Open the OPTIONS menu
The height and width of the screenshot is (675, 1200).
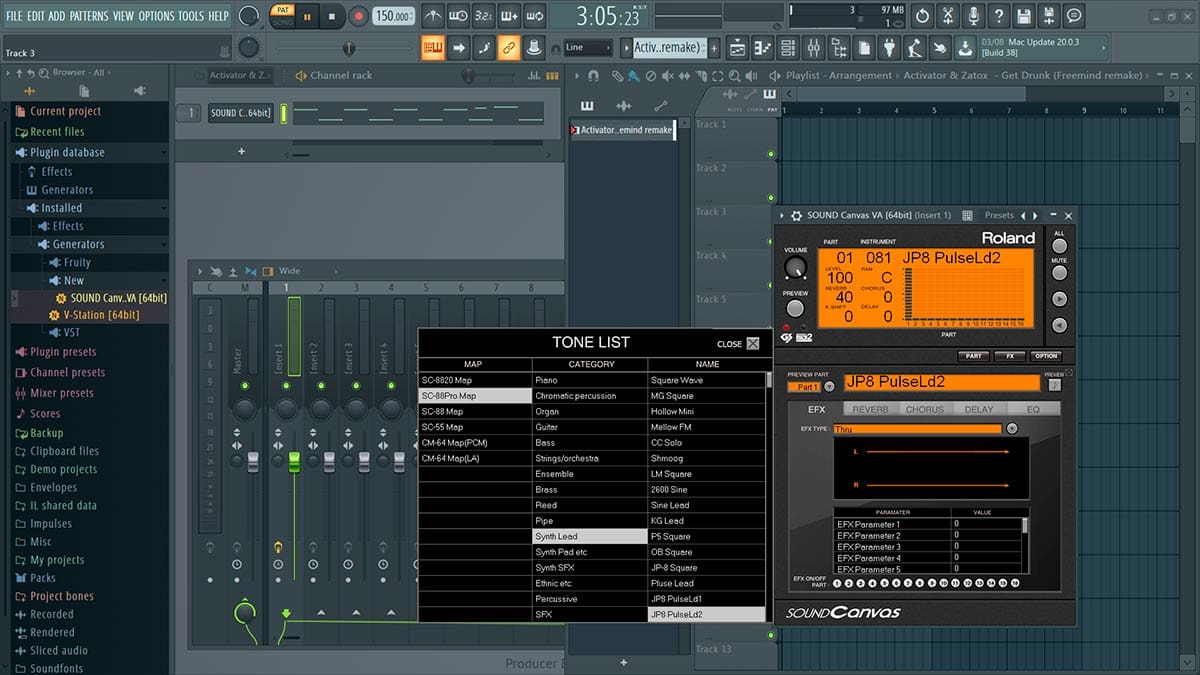click(x=156, y=16)
